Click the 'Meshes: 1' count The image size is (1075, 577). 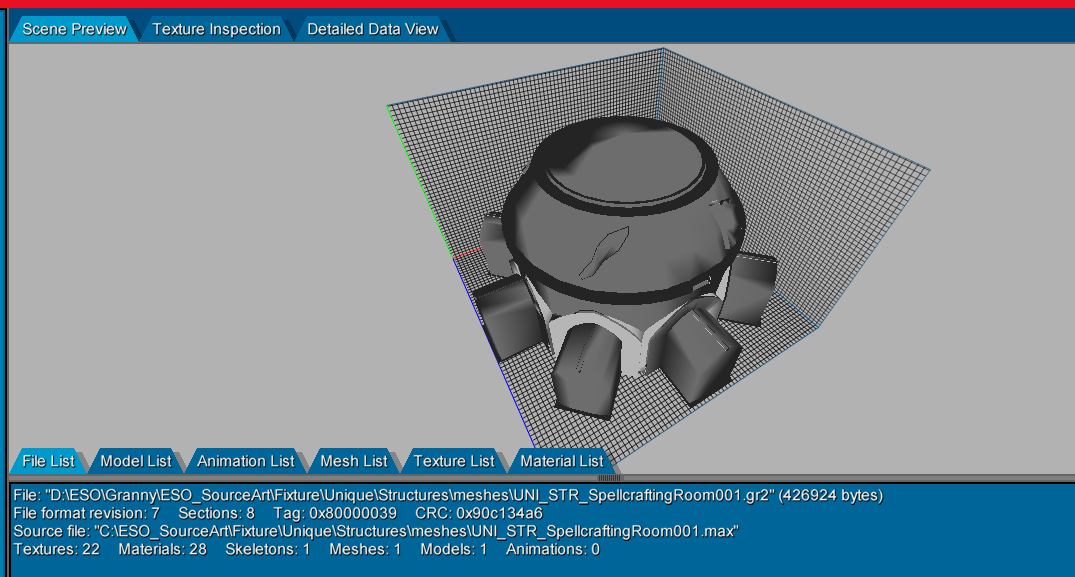(x=365, y=549)
